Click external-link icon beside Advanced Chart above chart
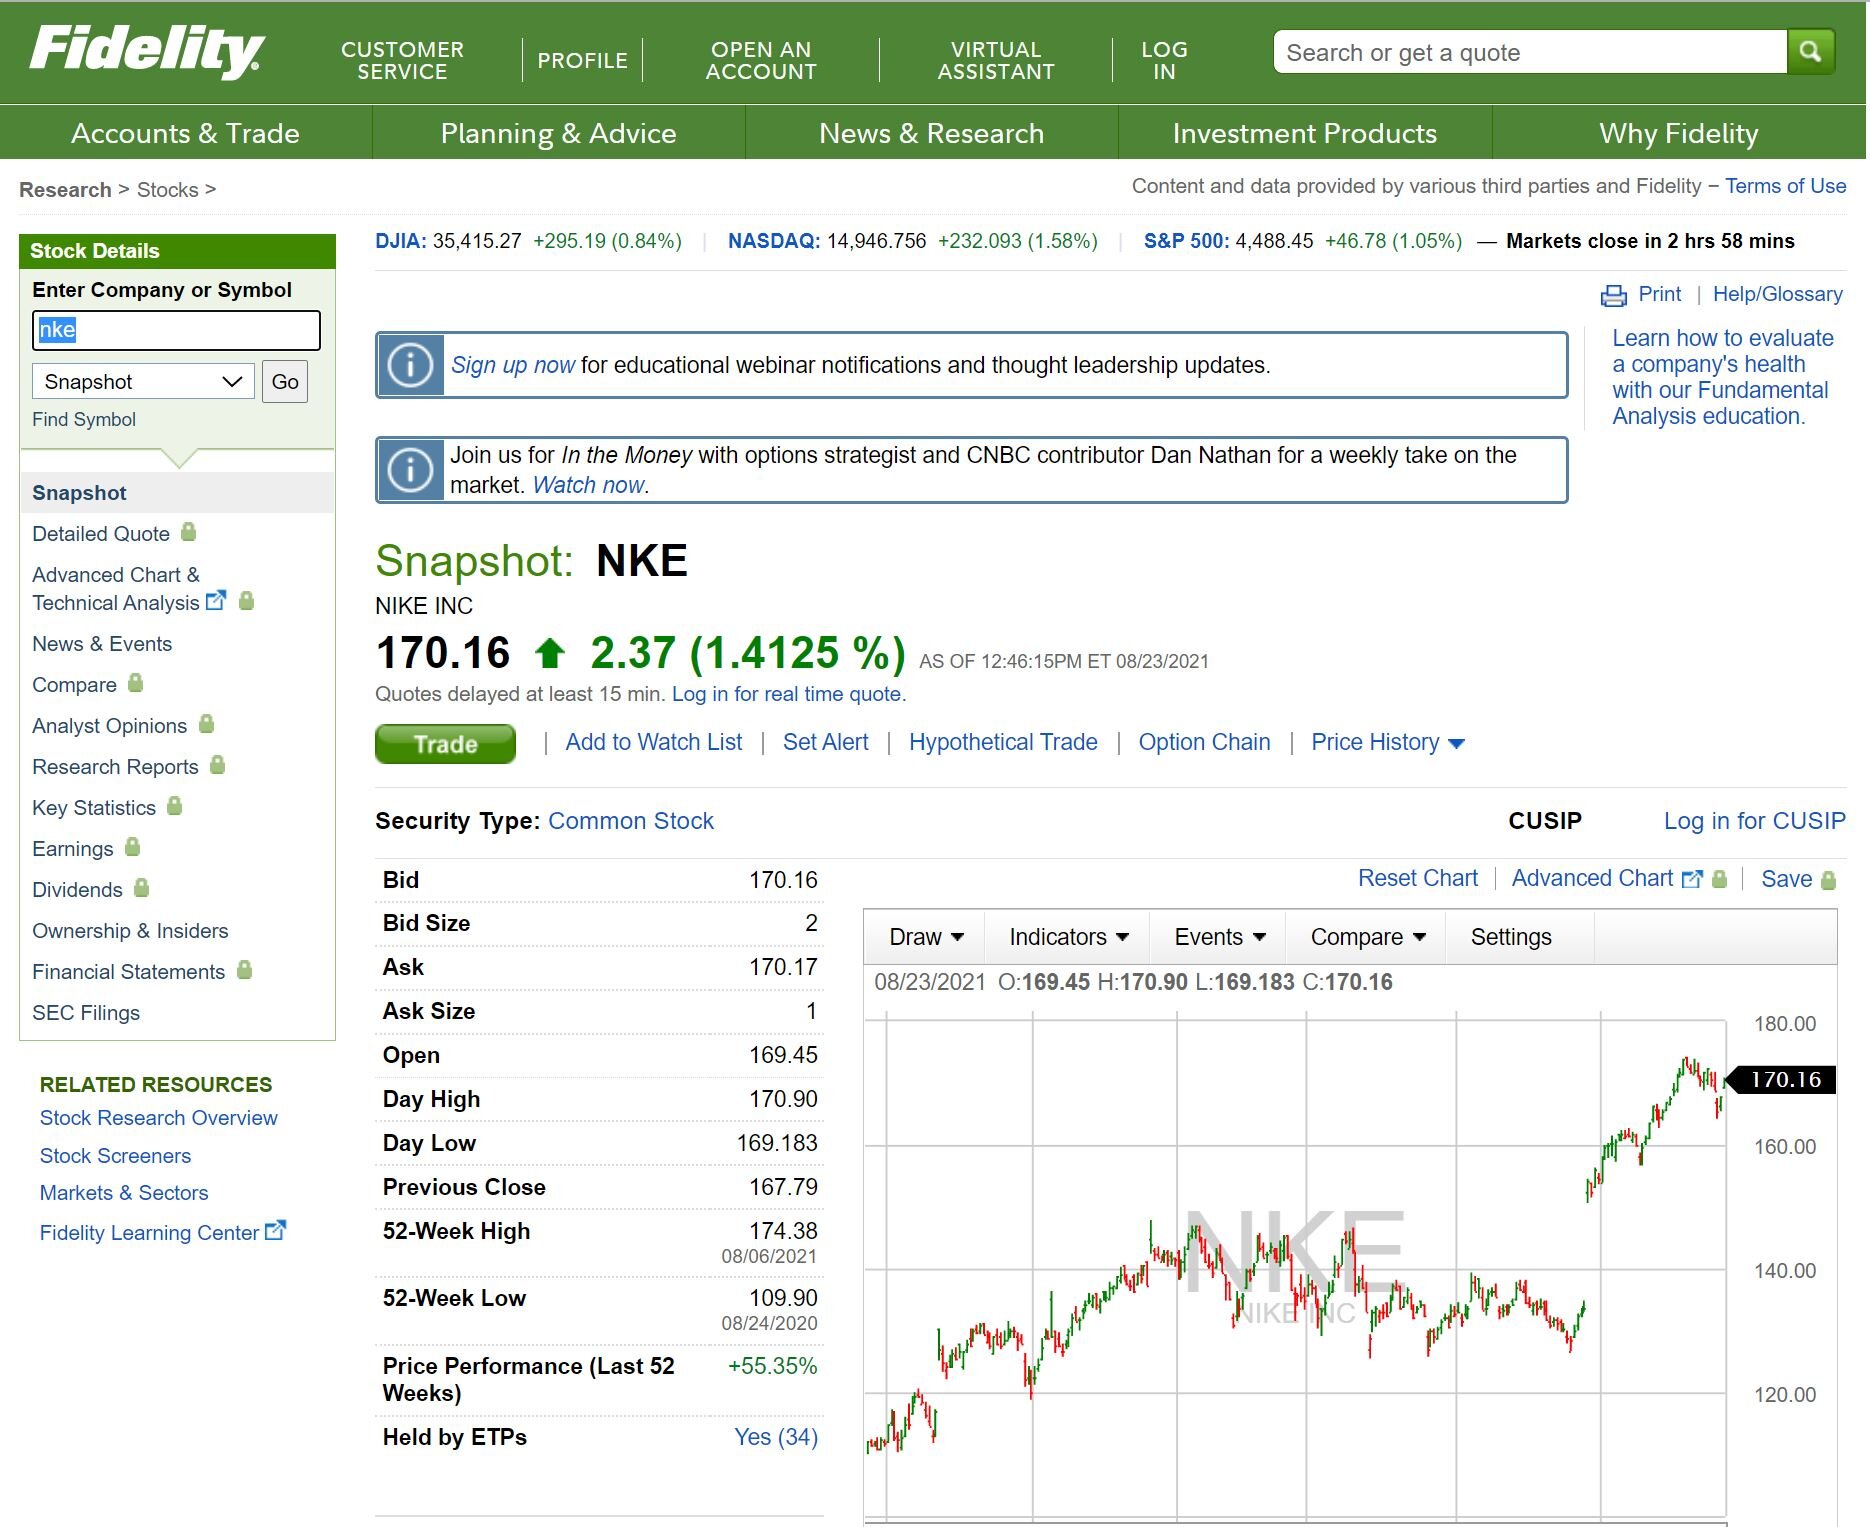 point(1692,879)
